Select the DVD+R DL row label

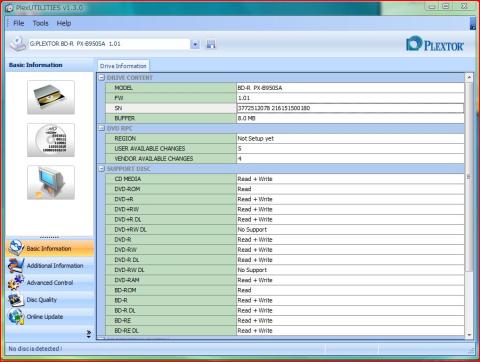coord(171,219)
